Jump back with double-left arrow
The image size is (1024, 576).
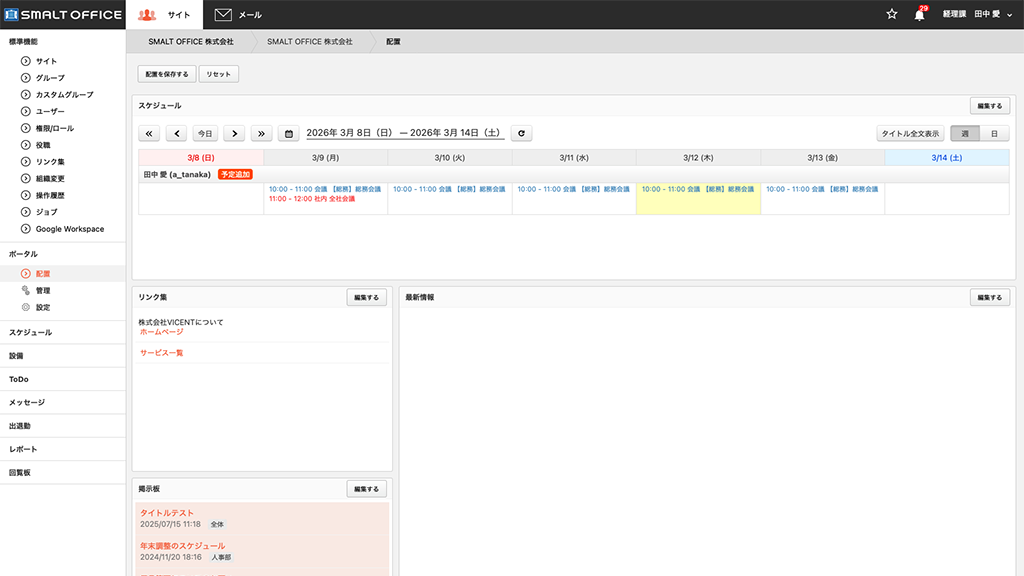pyautogui.click(x=149, y=133)
